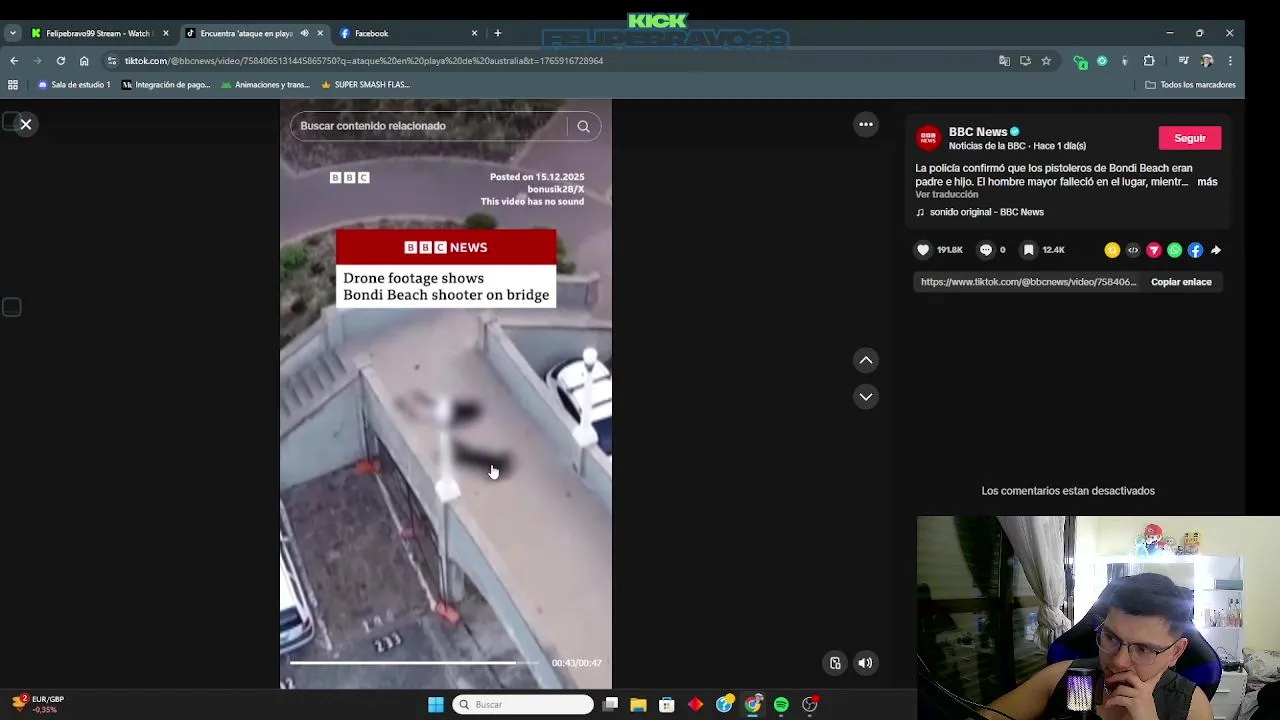
Task: Go back with the browser back arrow
Action: click(x=14, y=61)
